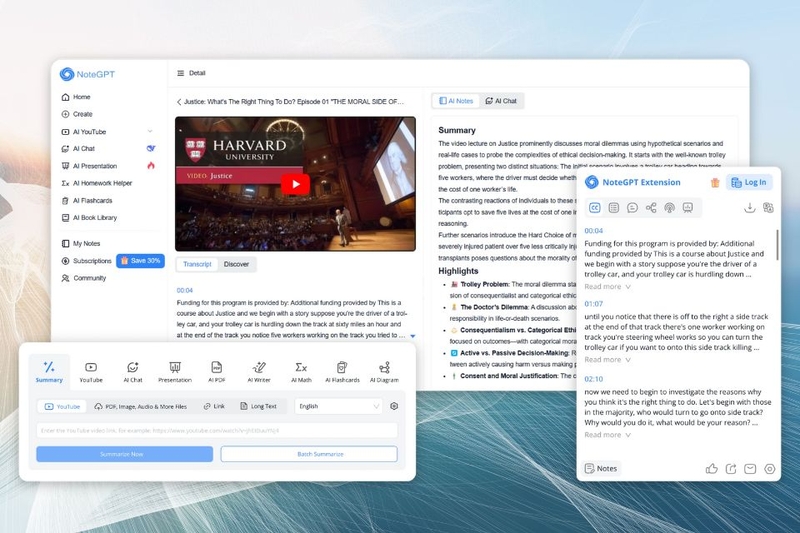Open the English language dropdown
This screenshot has height=533, width=800.
339,407
